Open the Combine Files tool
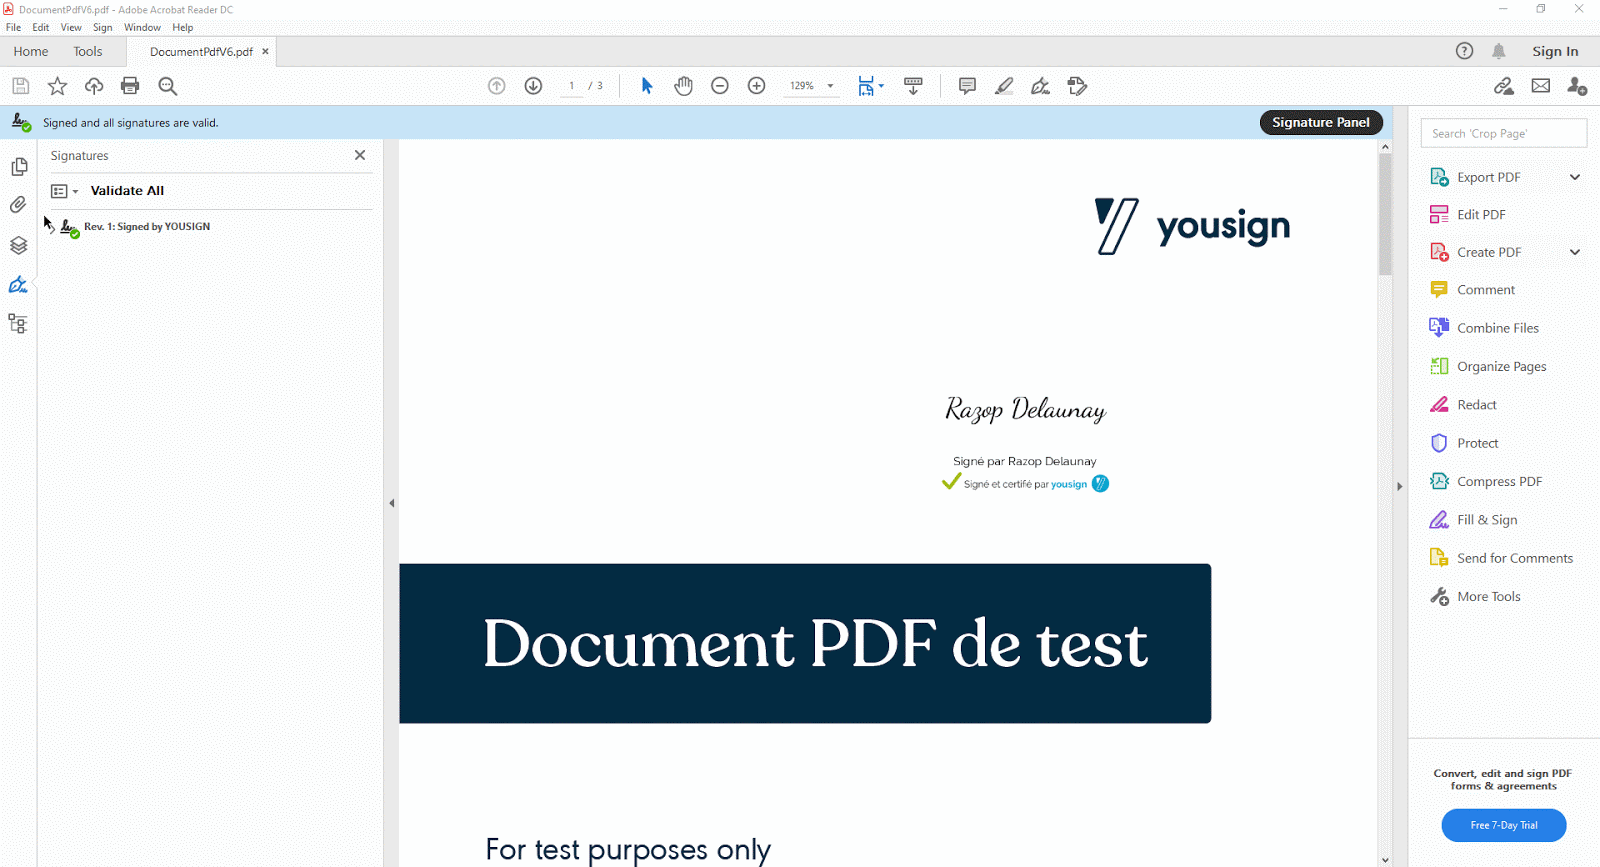 [1484, 328]
